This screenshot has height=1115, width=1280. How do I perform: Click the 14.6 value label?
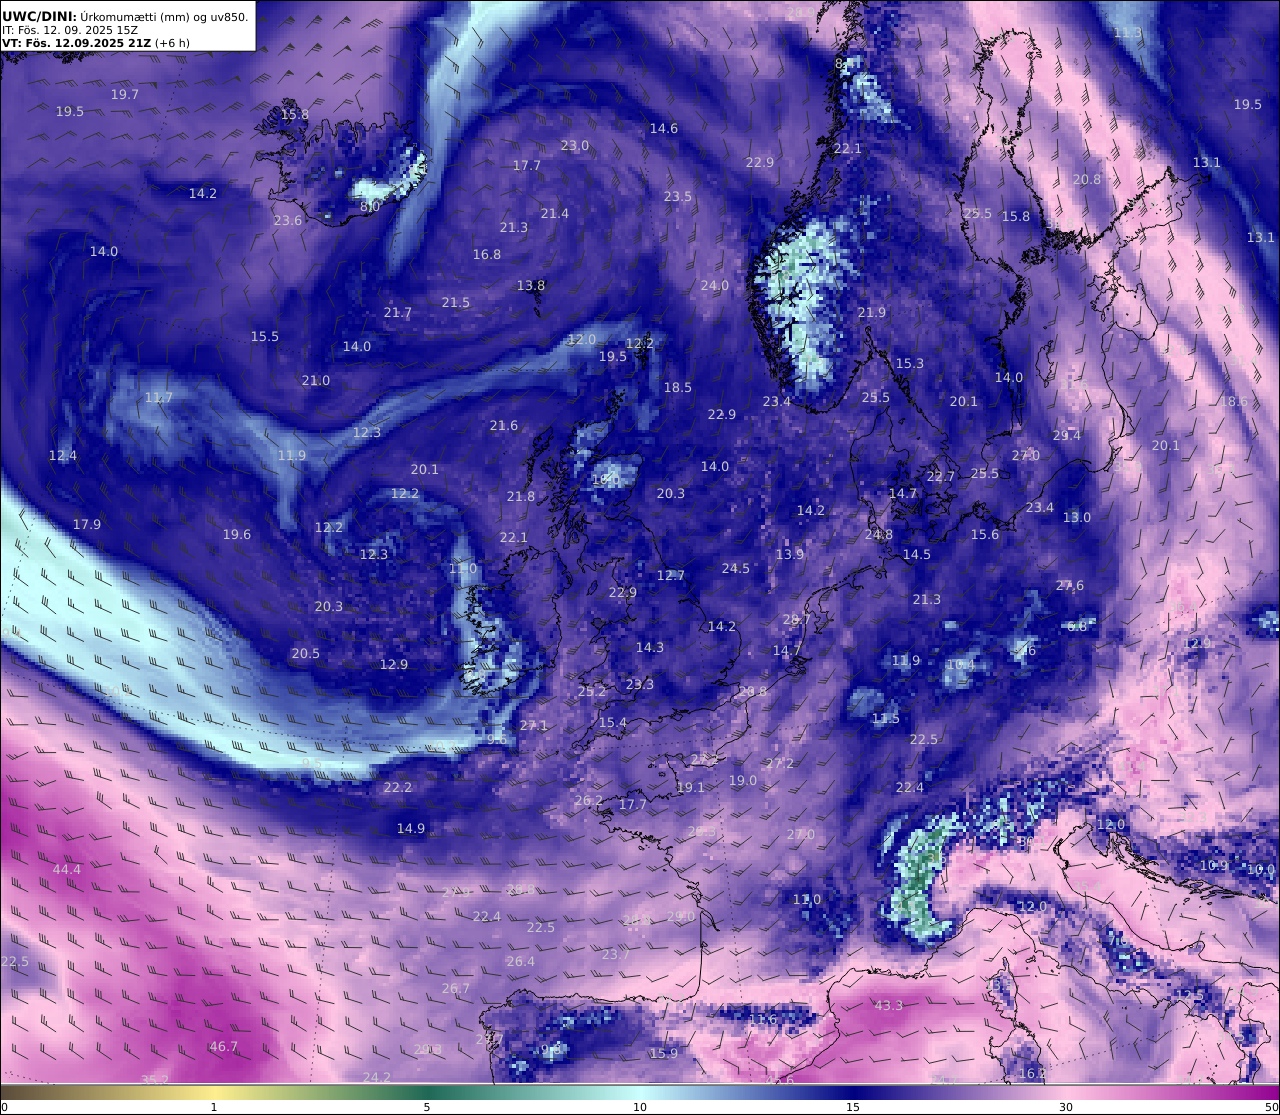pos(664,128)
